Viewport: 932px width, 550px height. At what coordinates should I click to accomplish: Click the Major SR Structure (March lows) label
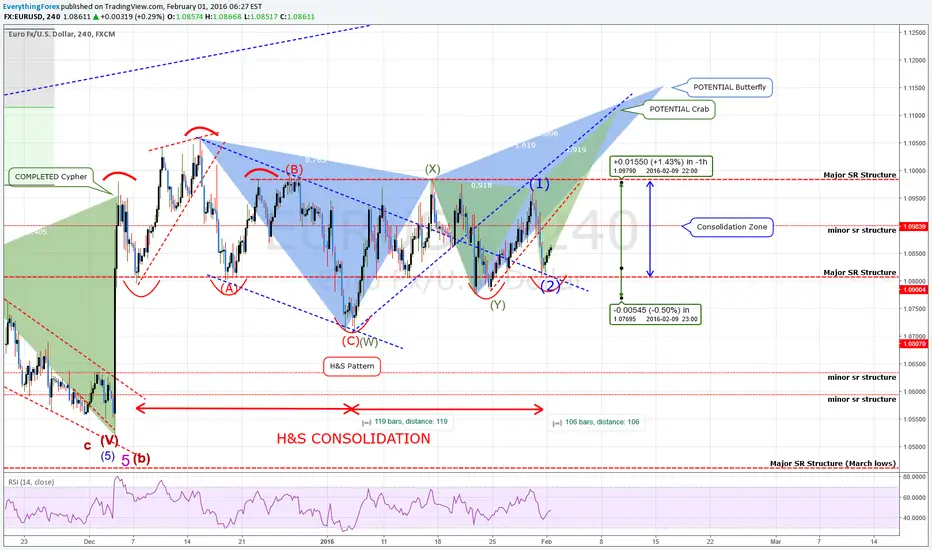[833, 463]
